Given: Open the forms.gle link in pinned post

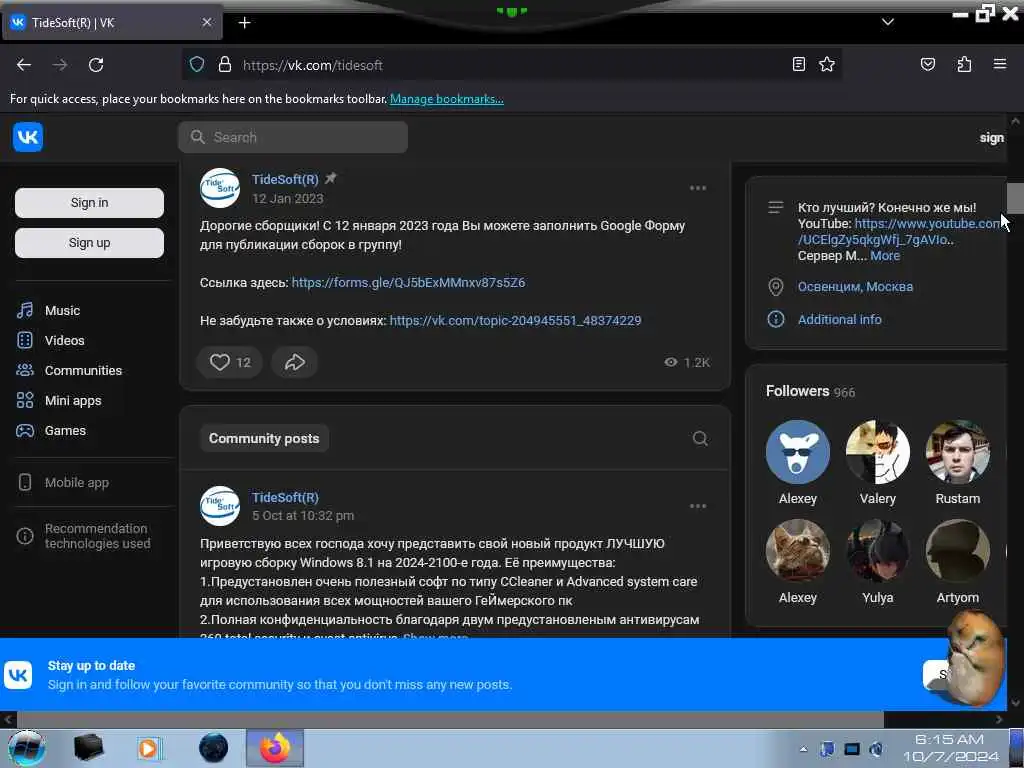Looking at the screenshot, I should point(408,283).
